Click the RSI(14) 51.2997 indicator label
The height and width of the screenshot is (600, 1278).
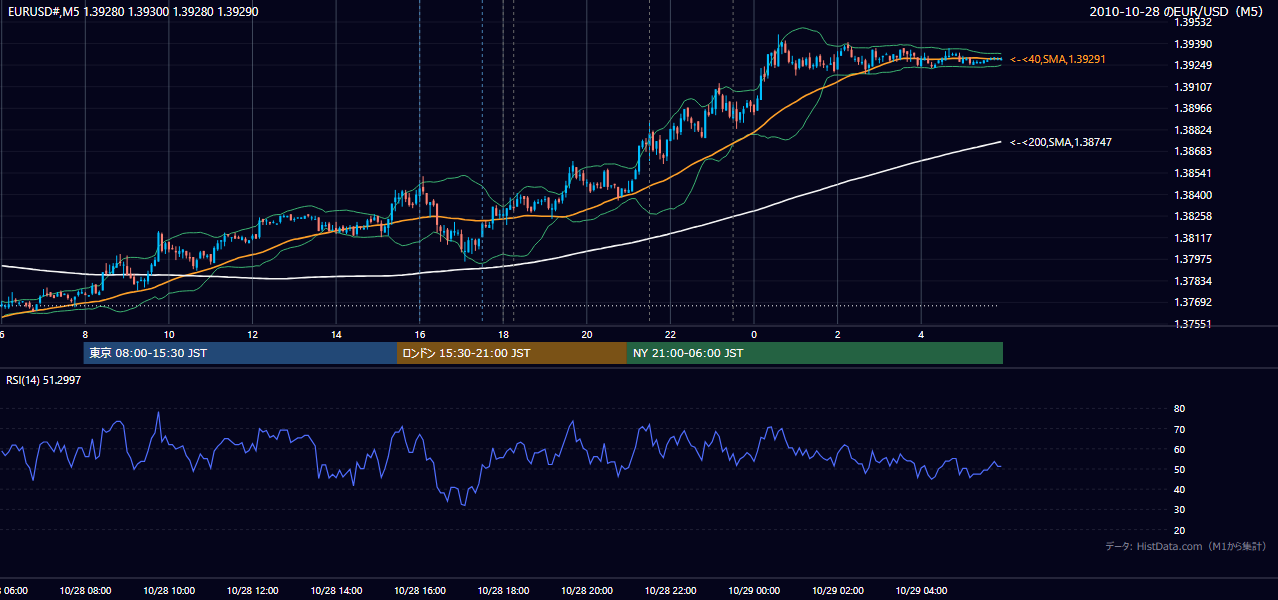click(x=44, y=380)
